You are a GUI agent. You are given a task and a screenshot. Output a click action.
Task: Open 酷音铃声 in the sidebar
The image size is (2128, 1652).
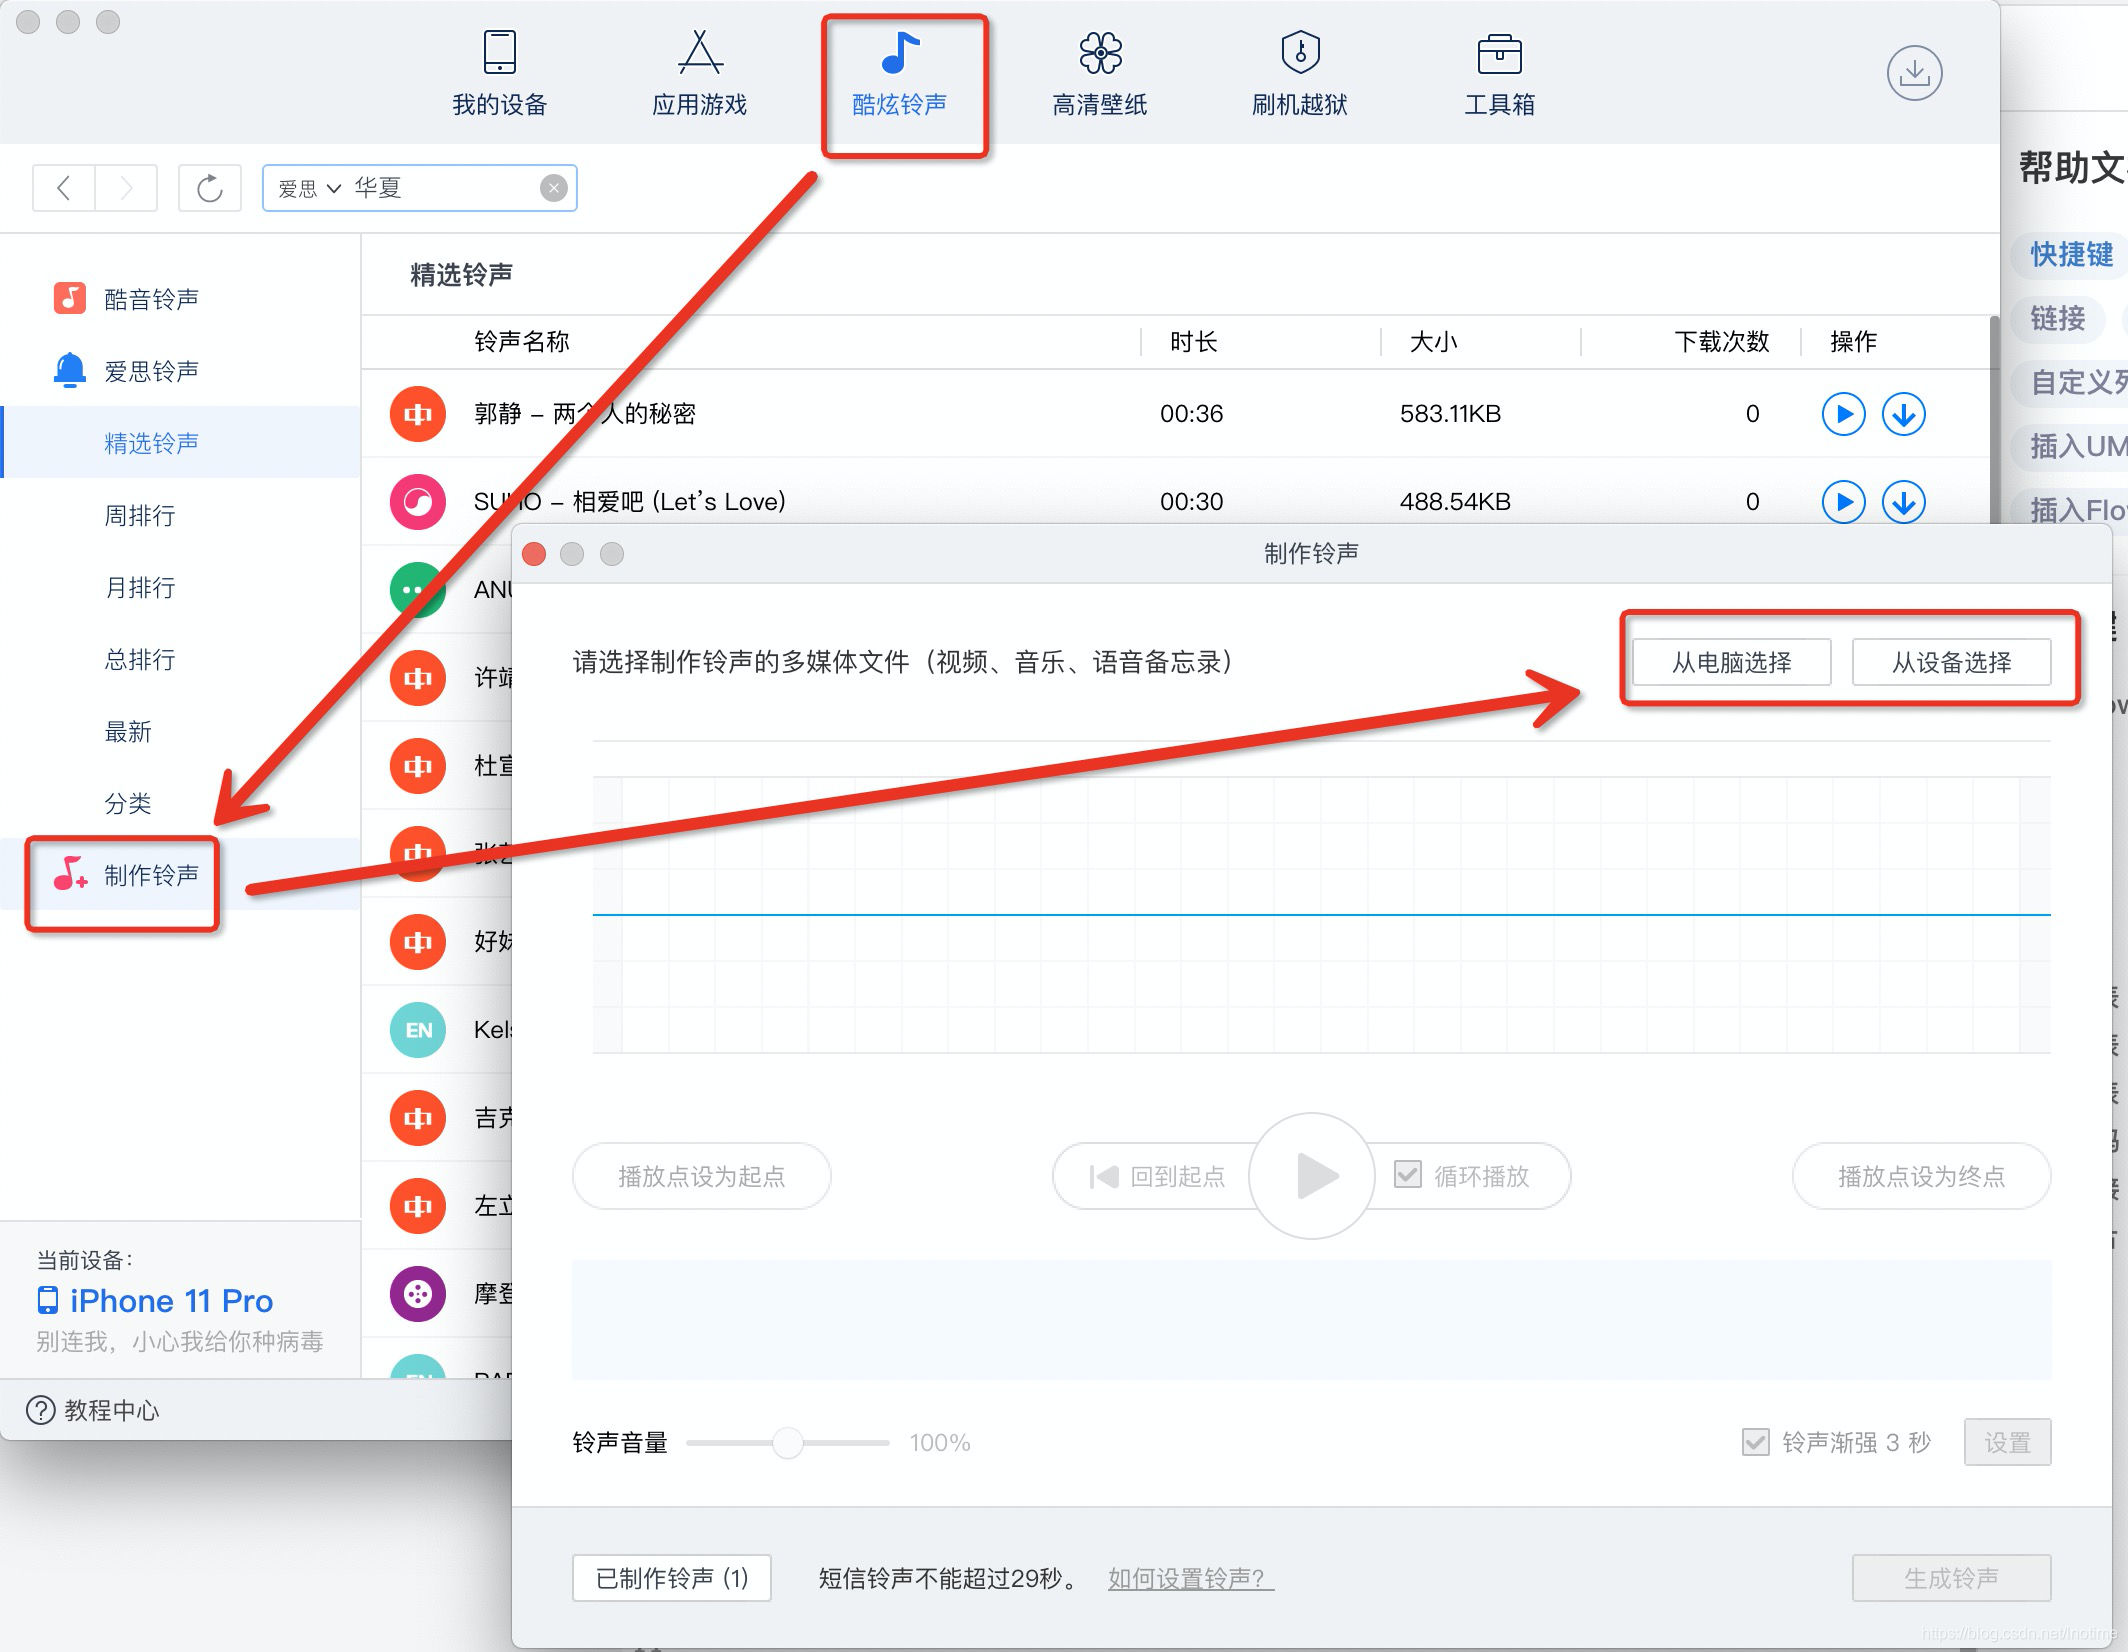tap(150, 299)
